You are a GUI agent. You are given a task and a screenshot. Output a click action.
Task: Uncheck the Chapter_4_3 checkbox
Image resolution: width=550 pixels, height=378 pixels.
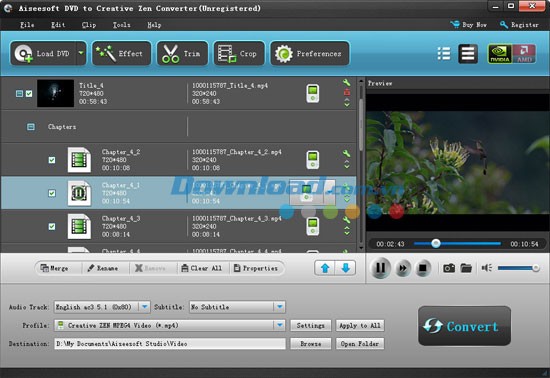coord(52,227)
